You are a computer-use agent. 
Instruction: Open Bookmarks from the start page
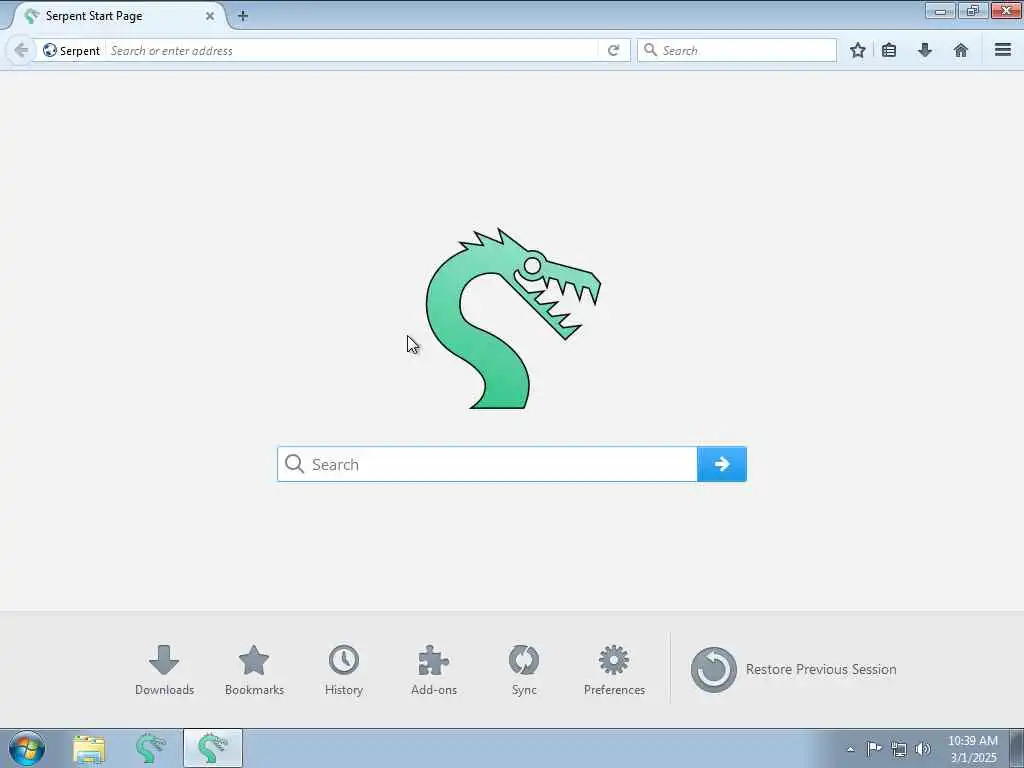pos(254,670)
